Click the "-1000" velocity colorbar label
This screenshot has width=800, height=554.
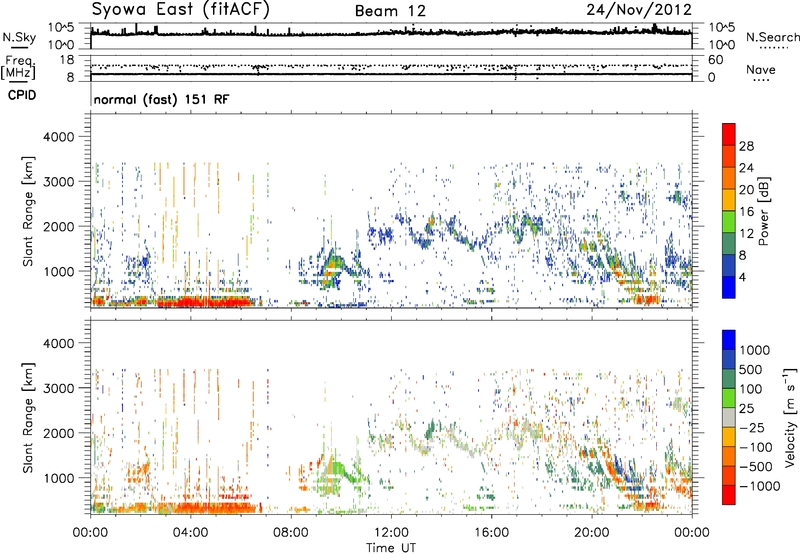click(x=760, y=486)
